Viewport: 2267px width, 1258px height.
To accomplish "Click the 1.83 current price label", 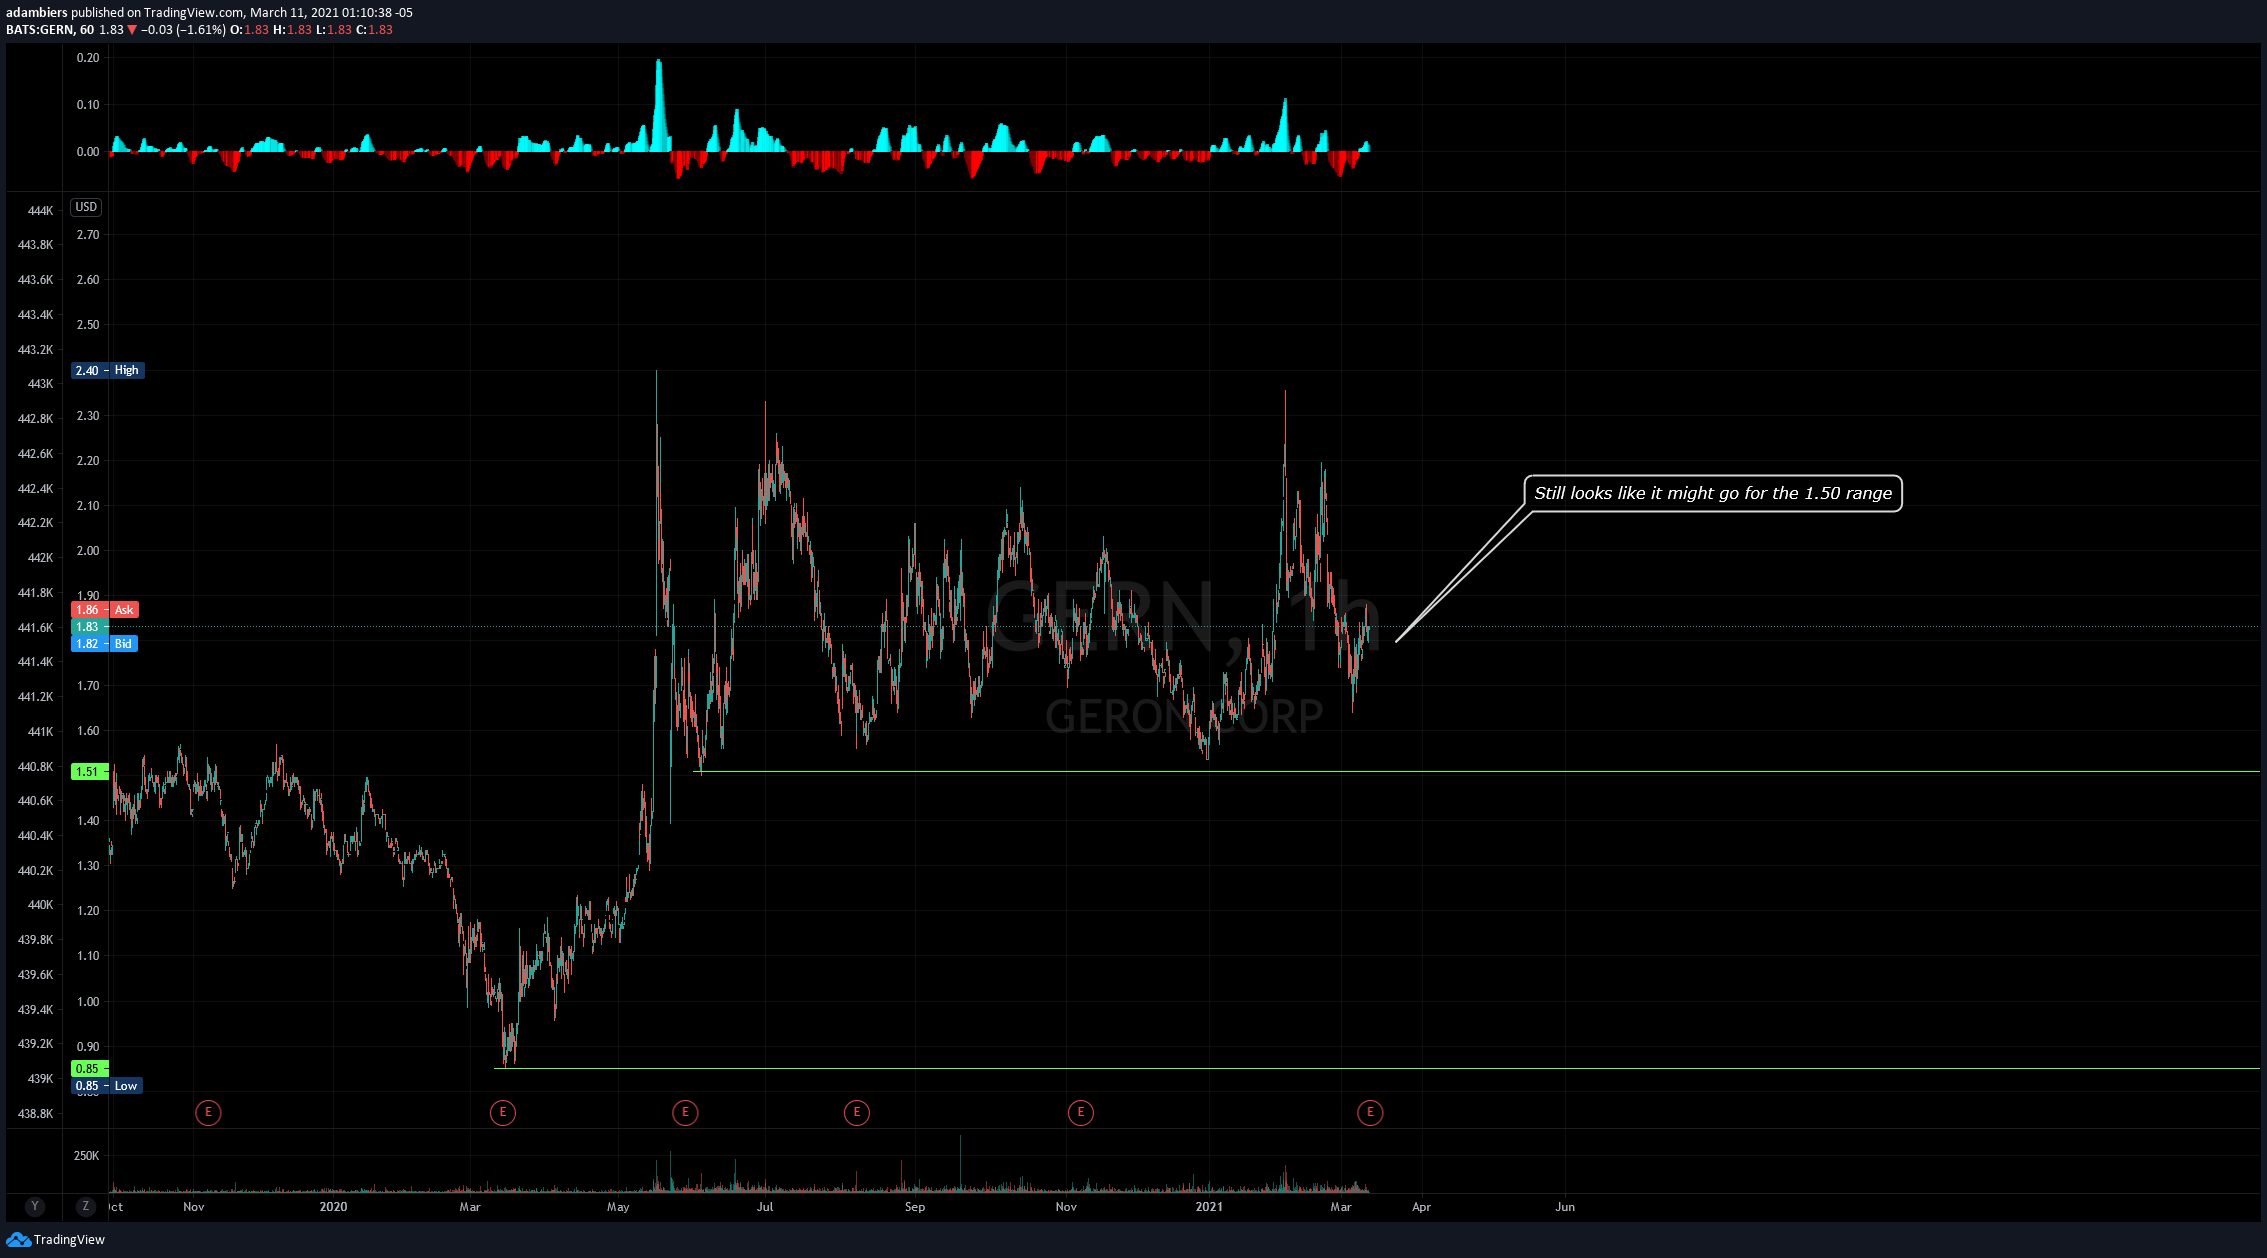I will click(90, 627).
